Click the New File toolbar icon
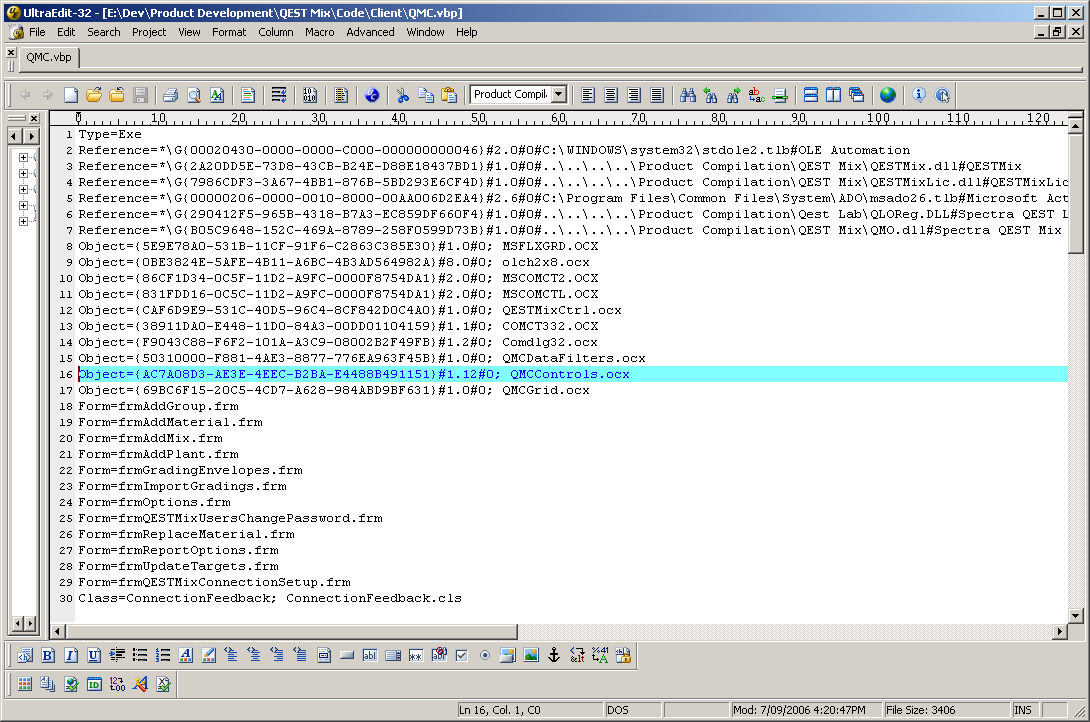1090x722 pixels. pos(71,95)
